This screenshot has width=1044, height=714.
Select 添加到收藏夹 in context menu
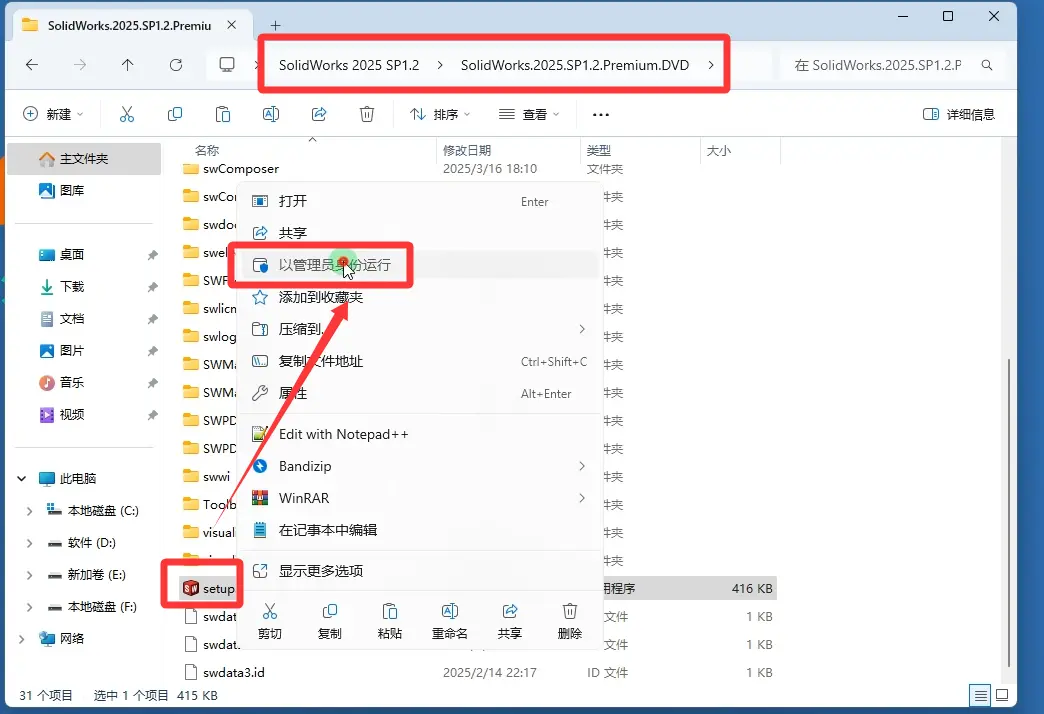pos(419,297)
